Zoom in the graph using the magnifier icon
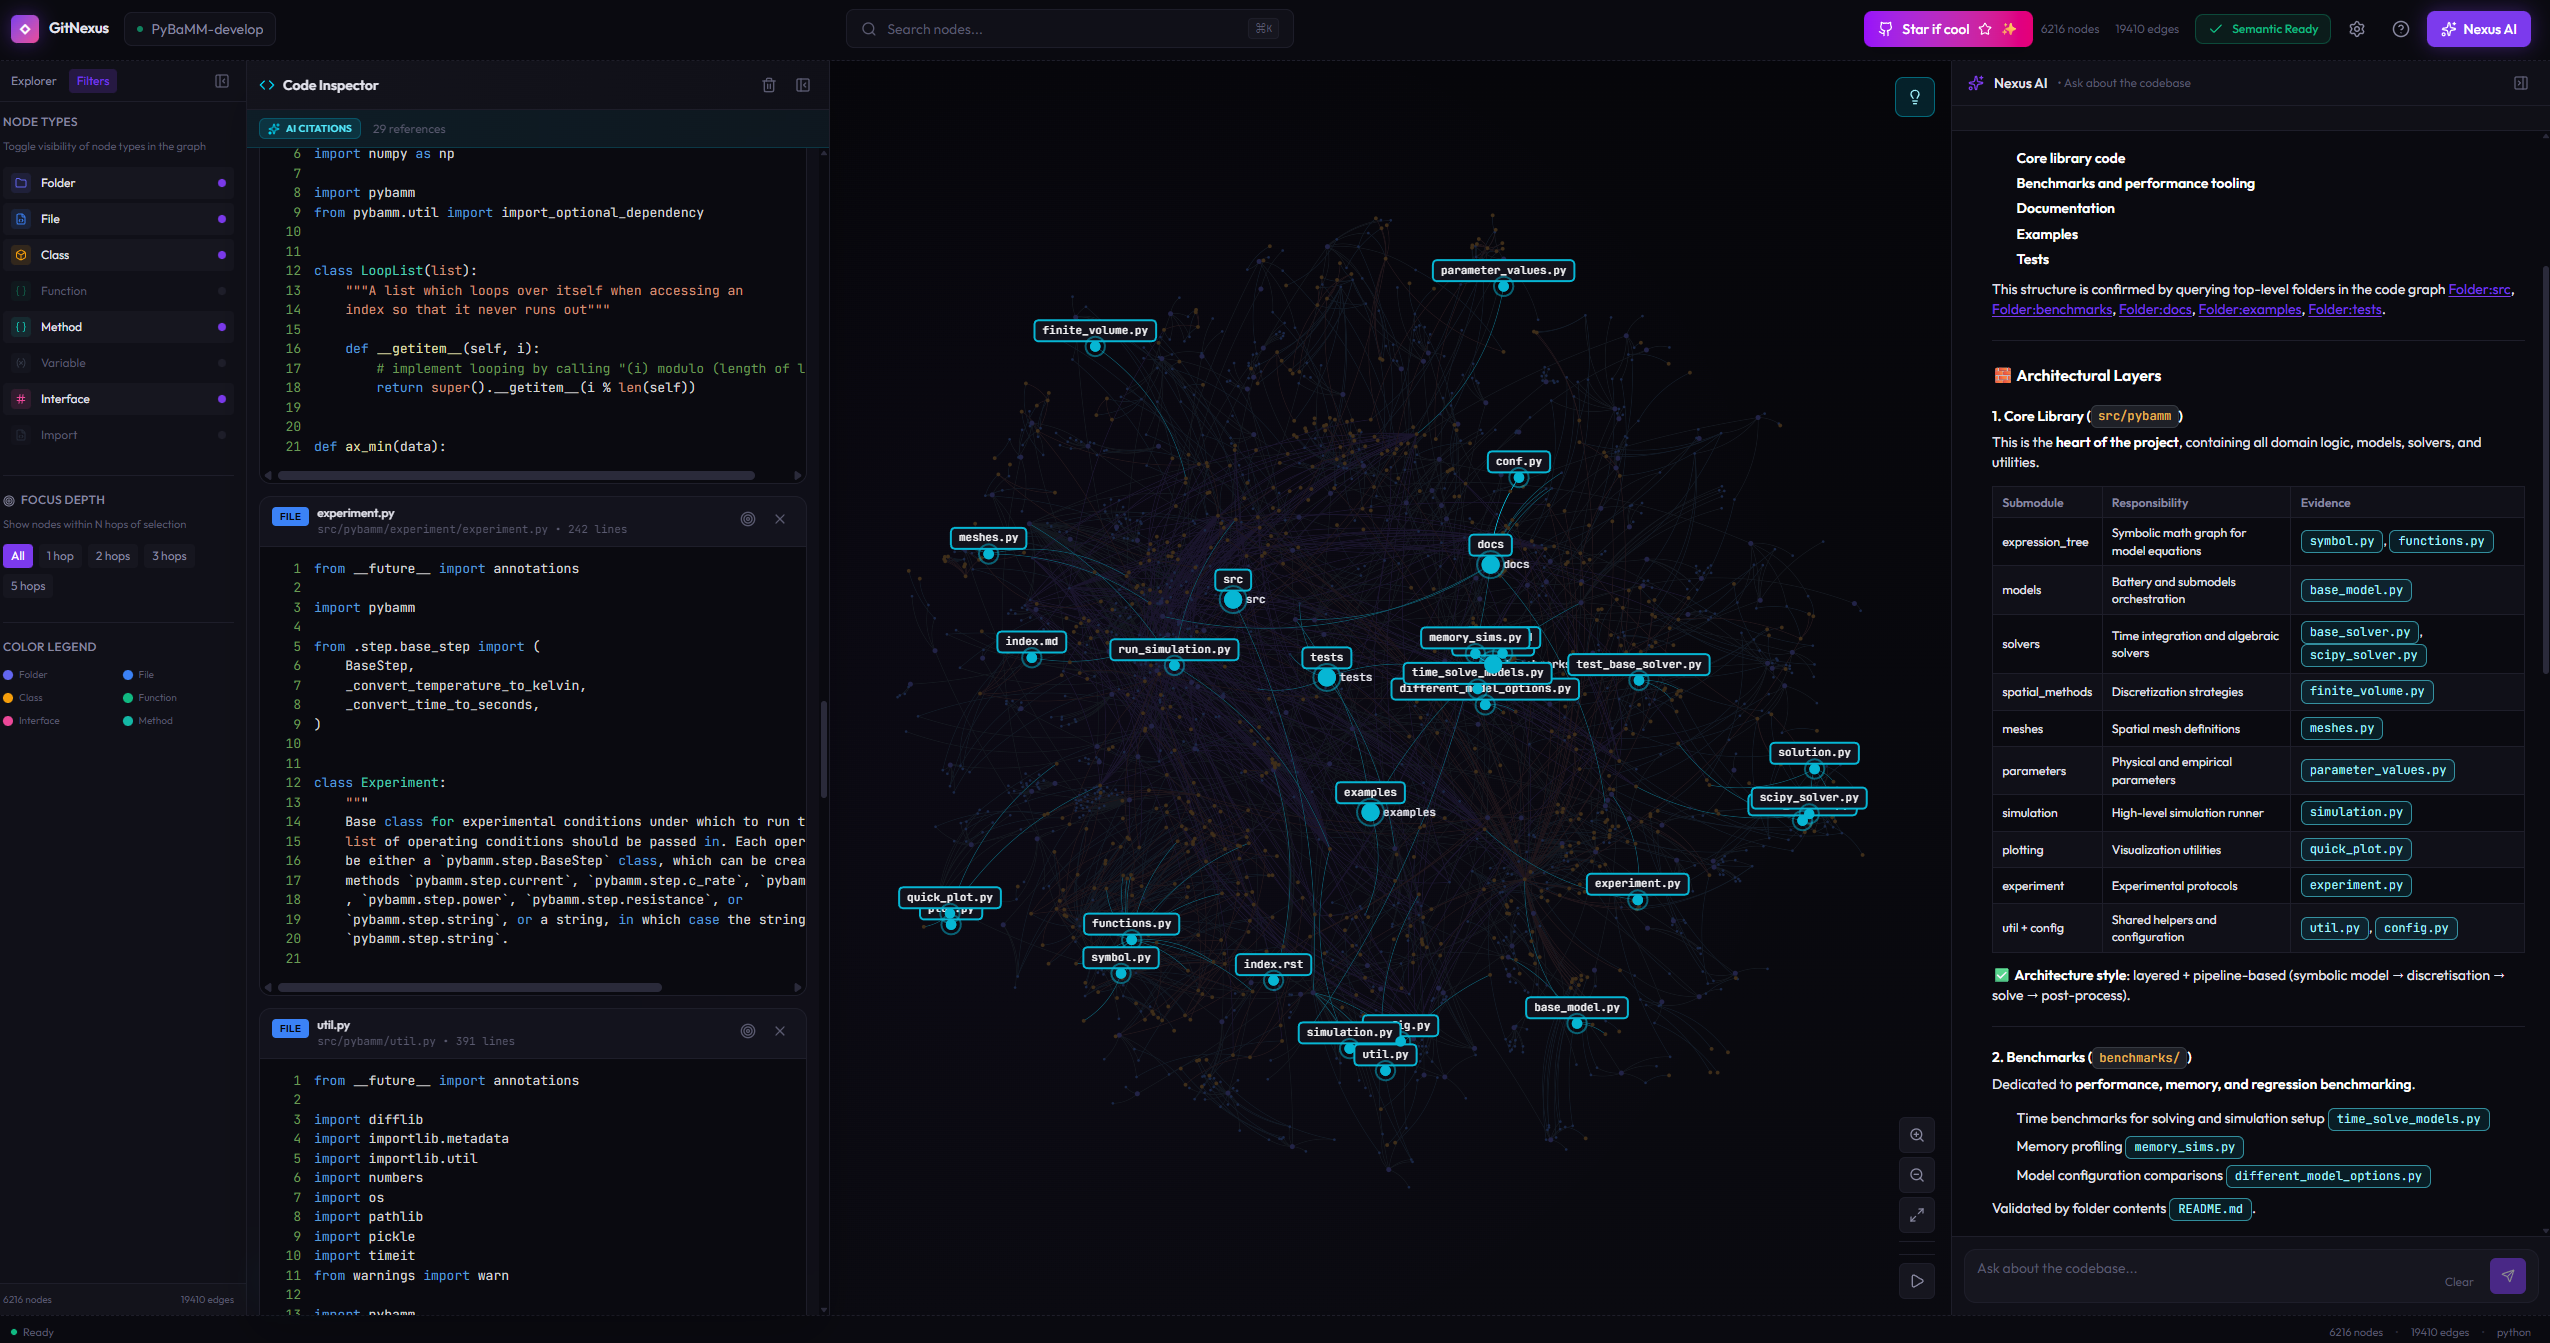 tap(1916, 1134)
